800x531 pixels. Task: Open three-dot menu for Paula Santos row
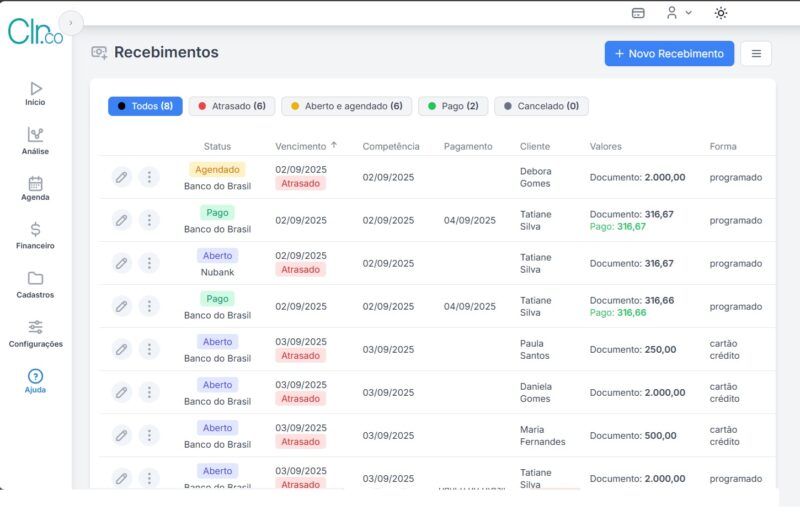149,349
